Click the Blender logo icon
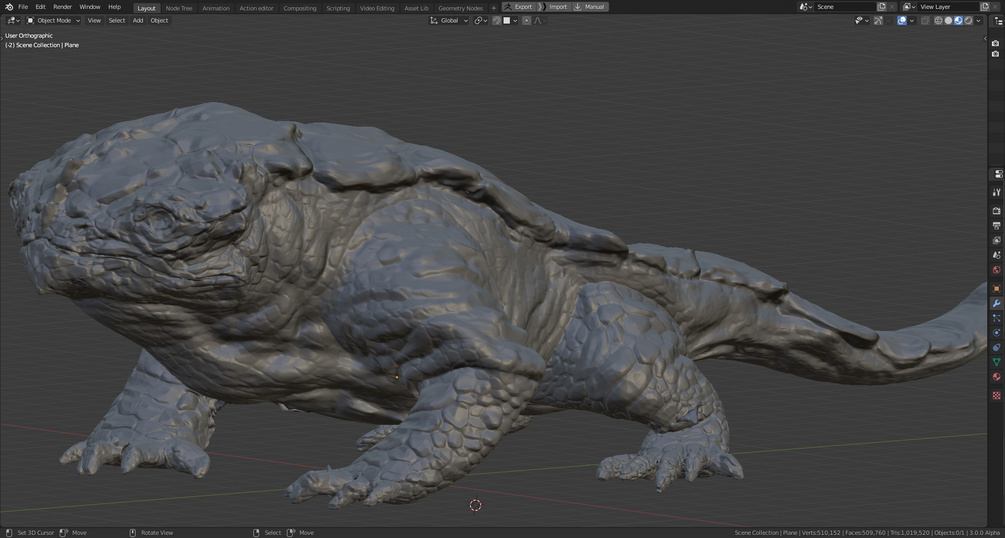The image size is (1005, 538). click(x=9, y=7)
